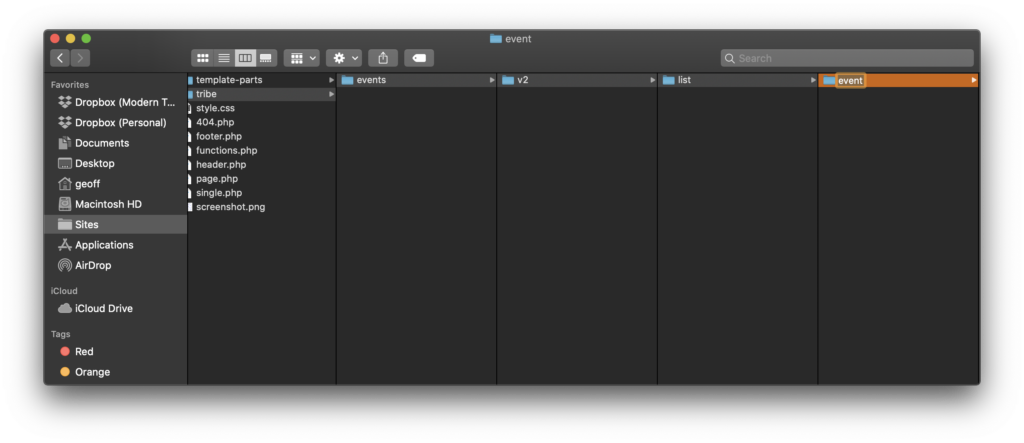Expand arrow next to tribe folder
1024x443 pixels.
(331, 94)
